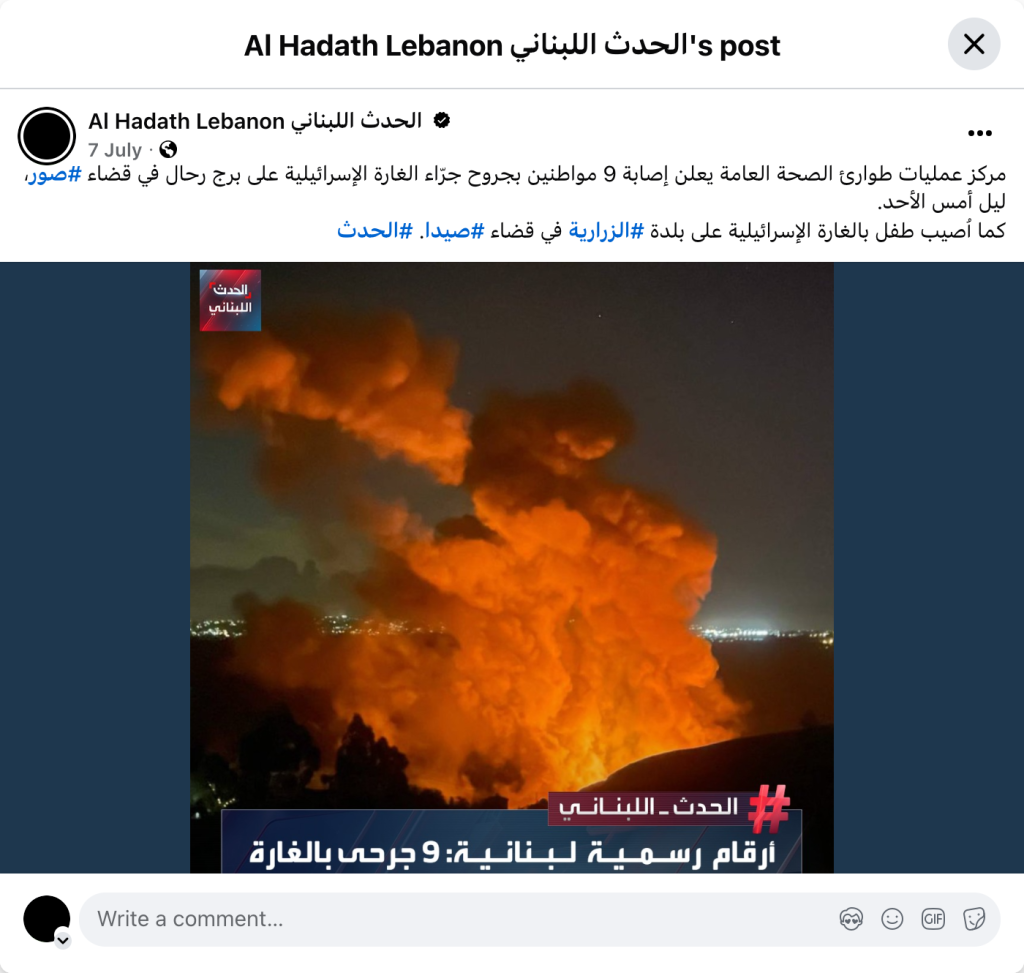The height and width of the screenshot is (973, 1024).
Task: Click the Write a comment field
Action: 457,919
